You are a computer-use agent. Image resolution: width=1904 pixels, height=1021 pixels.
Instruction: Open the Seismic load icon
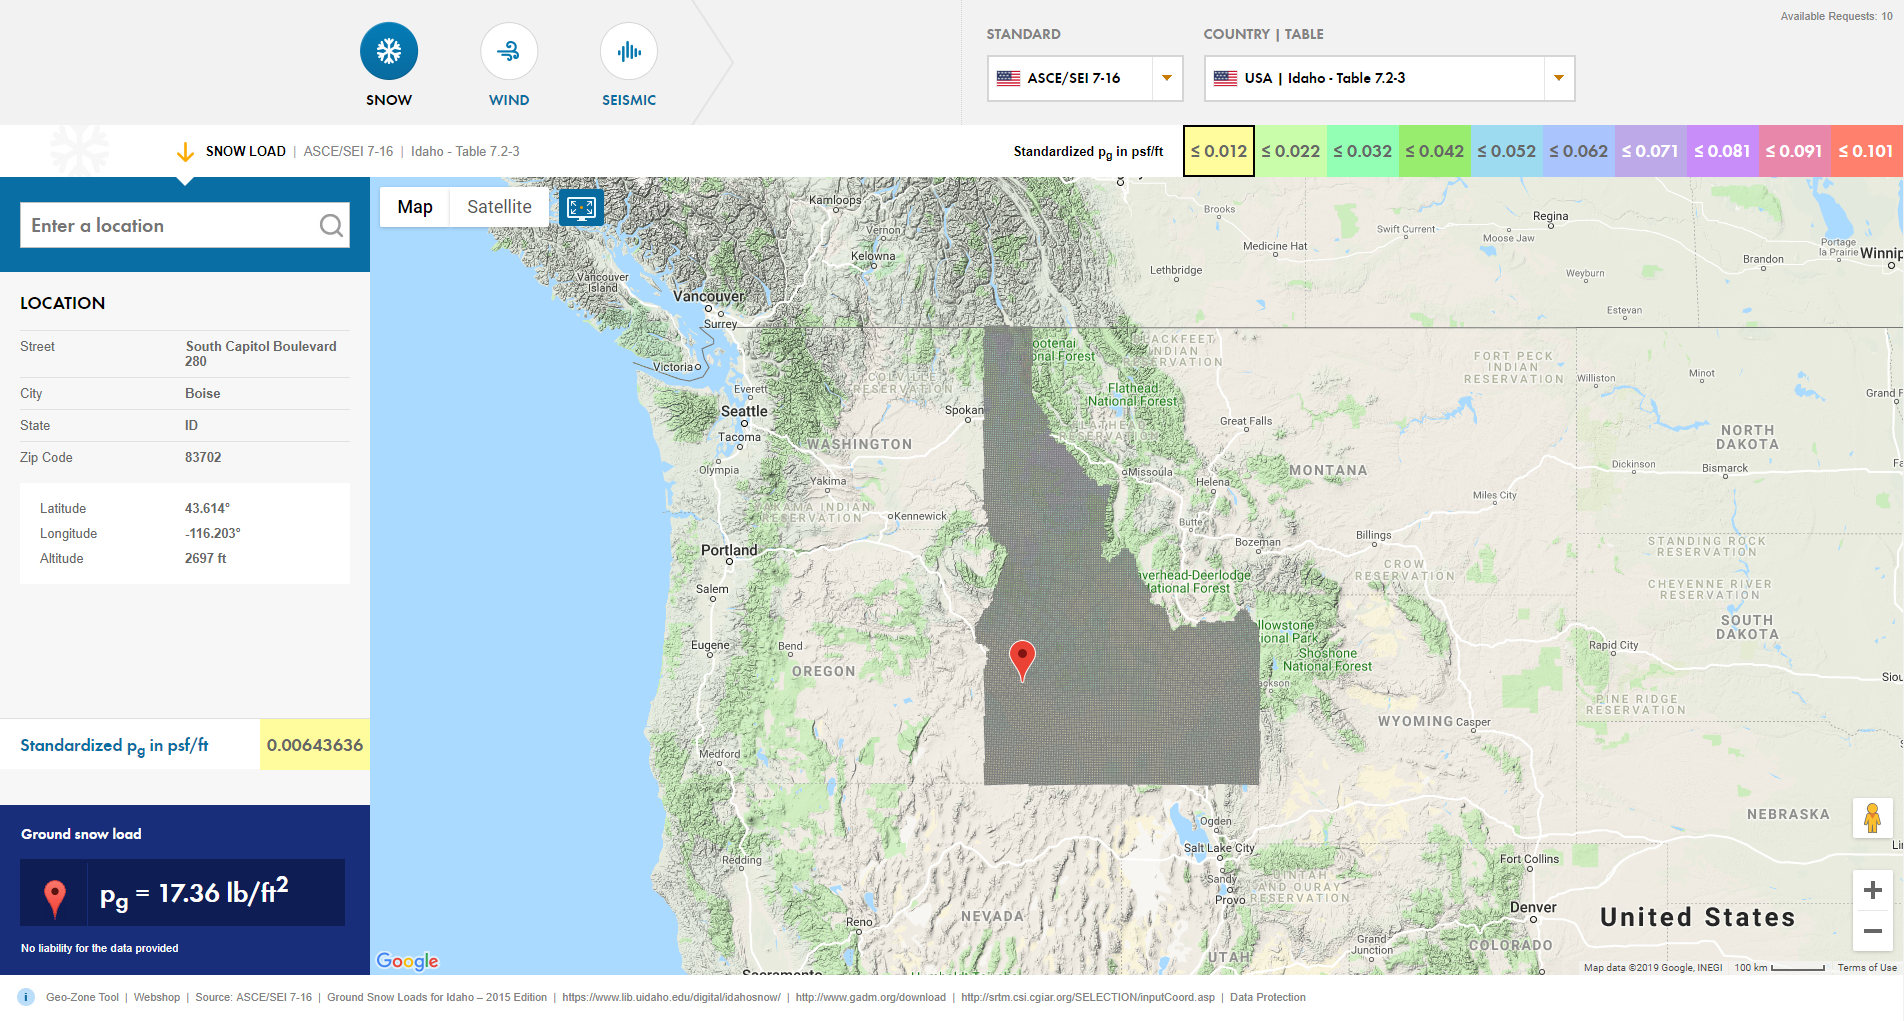tap(629, 52)
